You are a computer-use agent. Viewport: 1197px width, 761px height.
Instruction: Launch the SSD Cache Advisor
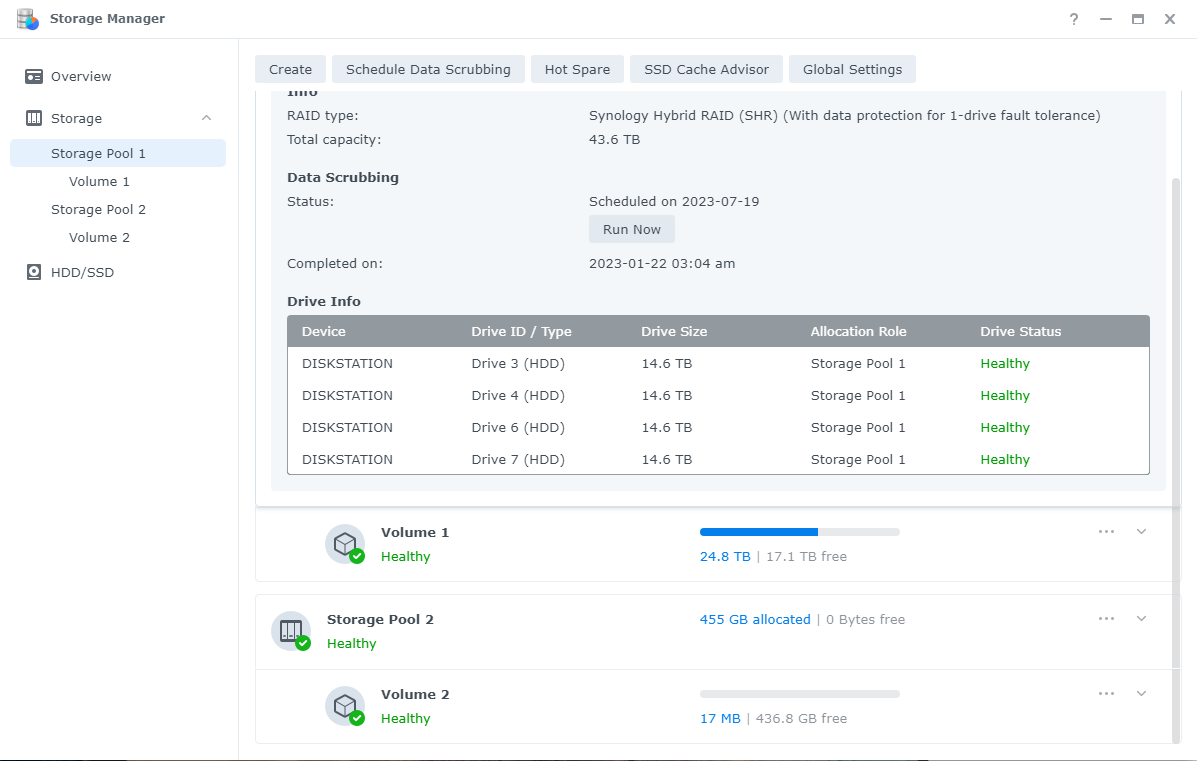(706, 69)
